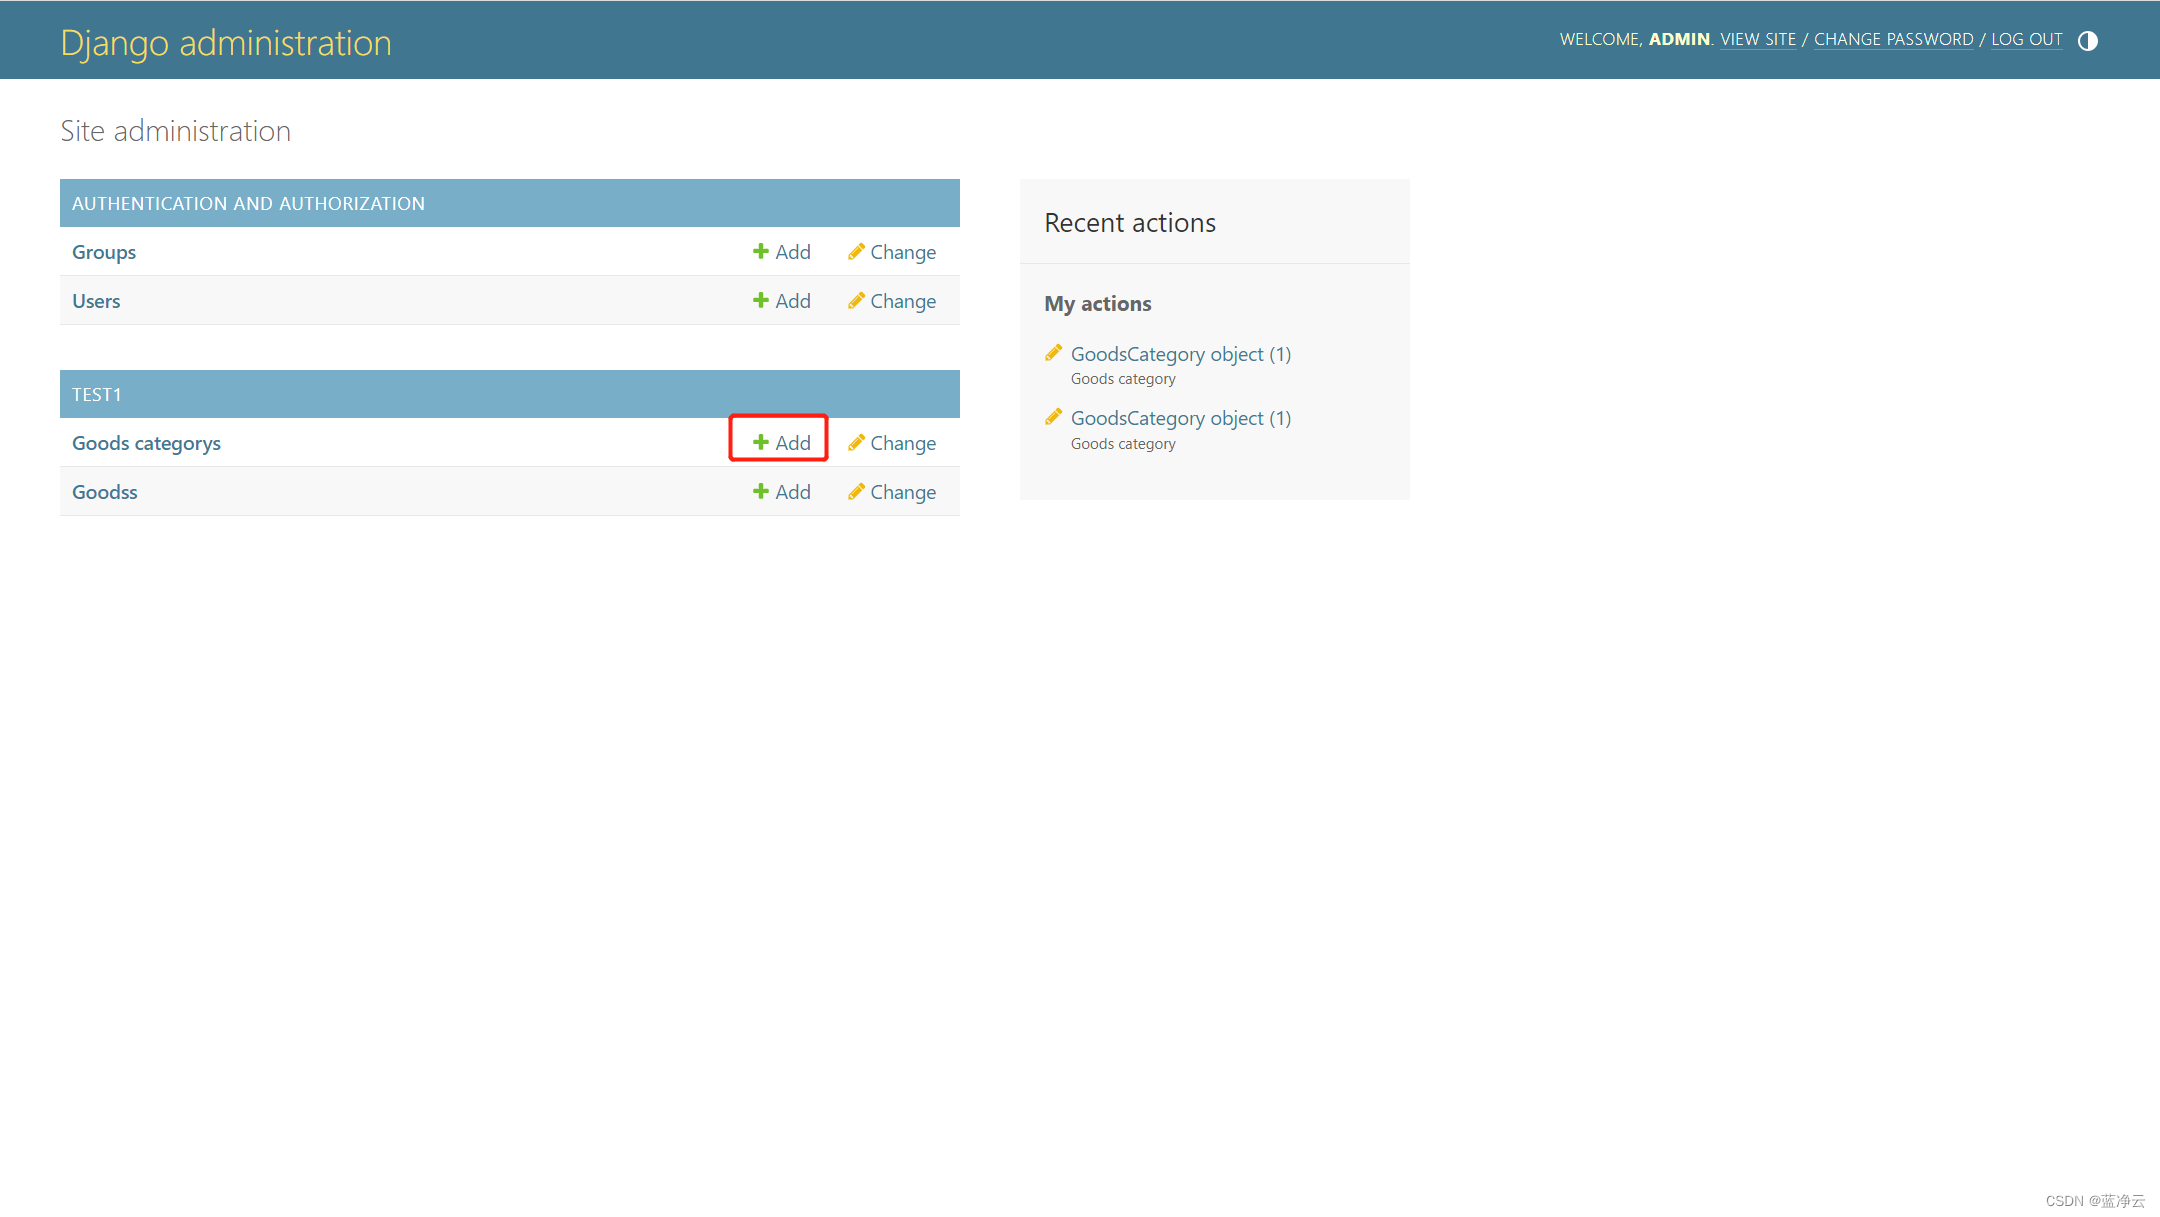This screenshot has width=2160, height=1217.
Task: Click the TEST1 app section header
Action: point(97,394)
